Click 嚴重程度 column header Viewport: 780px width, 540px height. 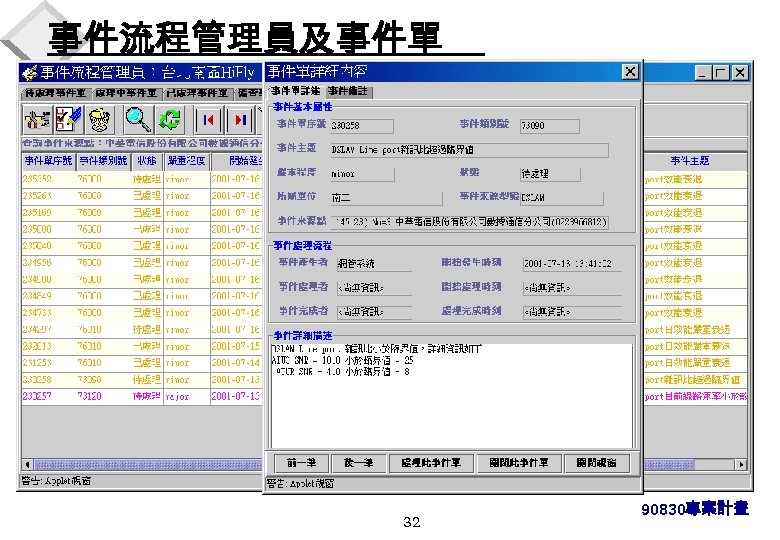(187, 161)
